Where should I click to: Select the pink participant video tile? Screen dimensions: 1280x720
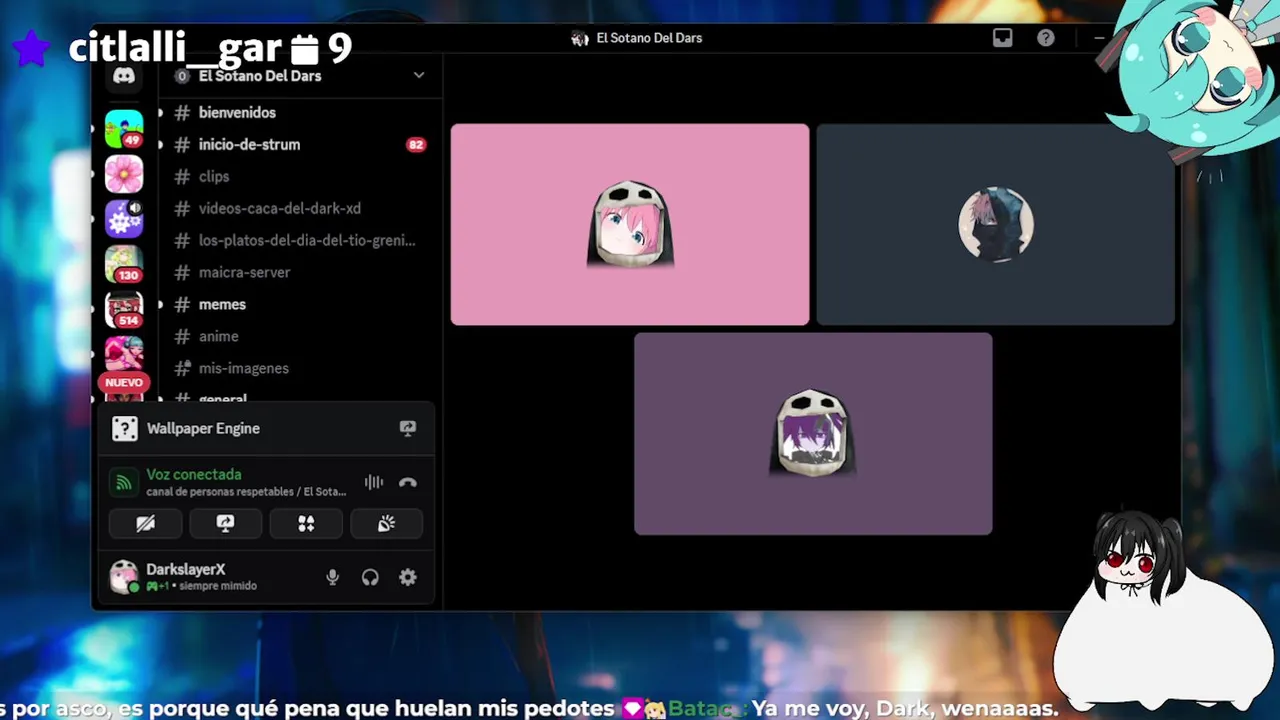[x=630, y=225]
